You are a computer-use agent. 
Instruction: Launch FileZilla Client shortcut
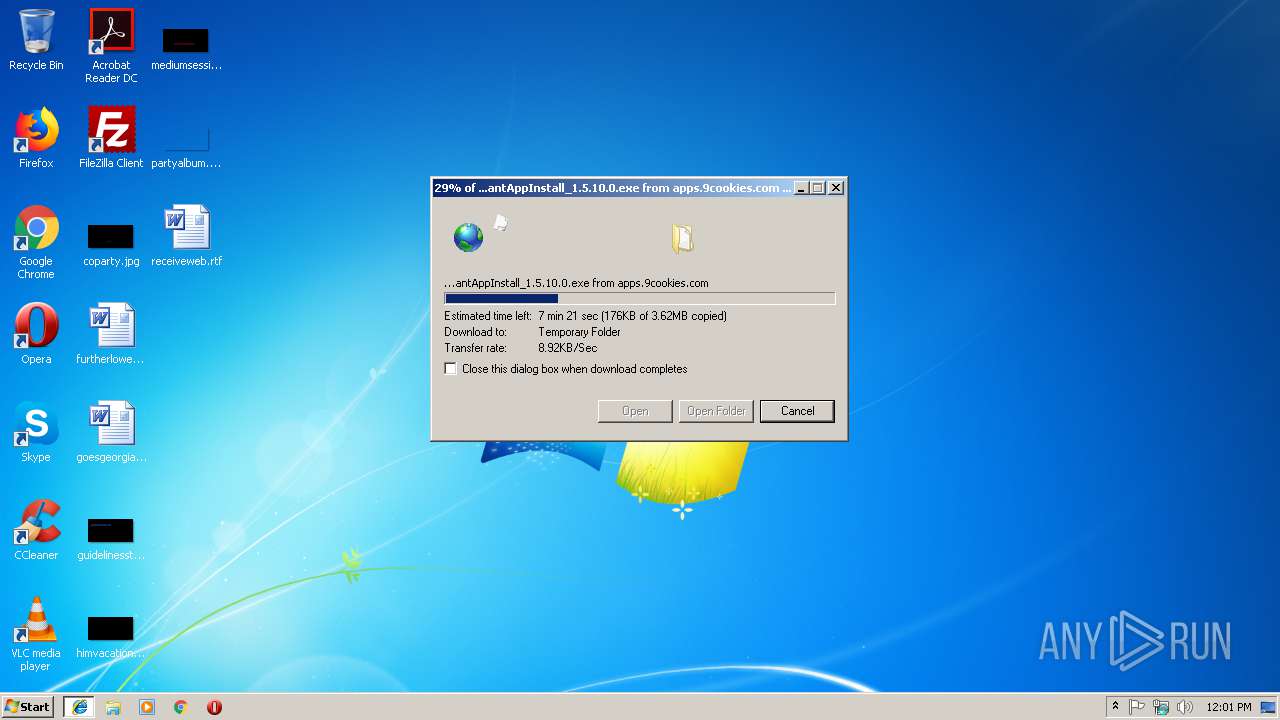111,138
